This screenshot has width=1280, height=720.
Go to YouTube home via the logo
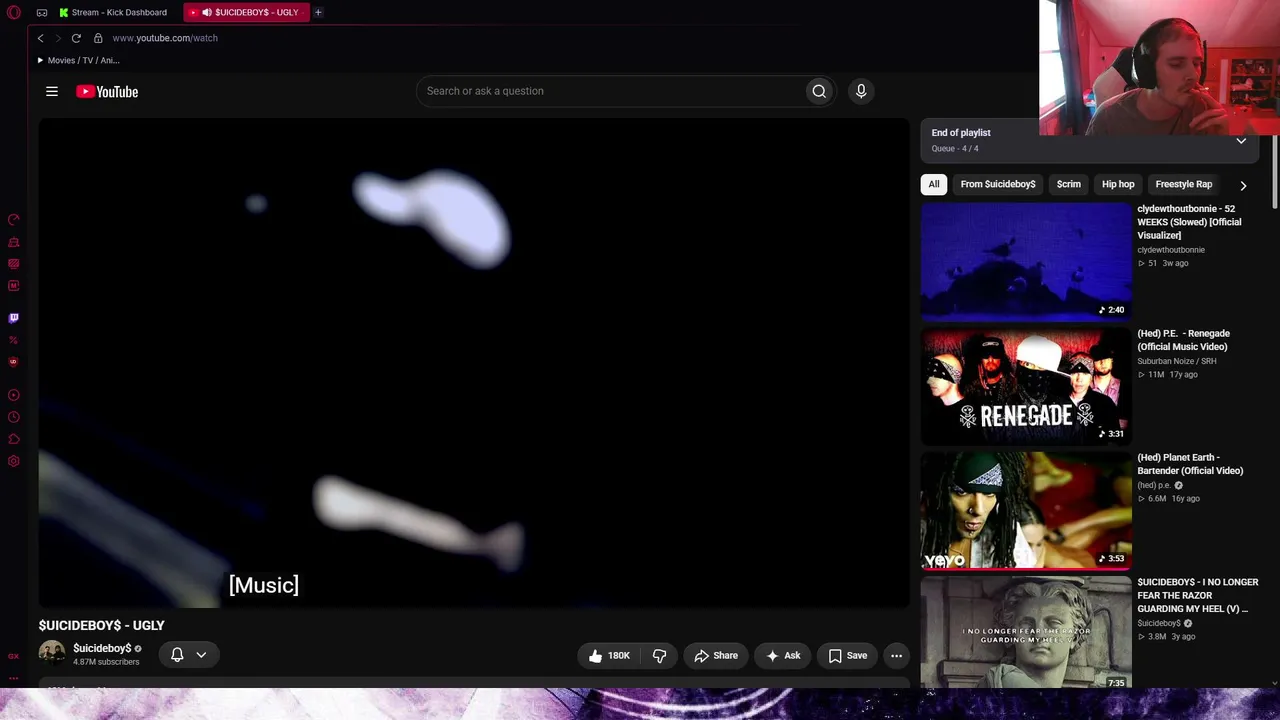107,92
